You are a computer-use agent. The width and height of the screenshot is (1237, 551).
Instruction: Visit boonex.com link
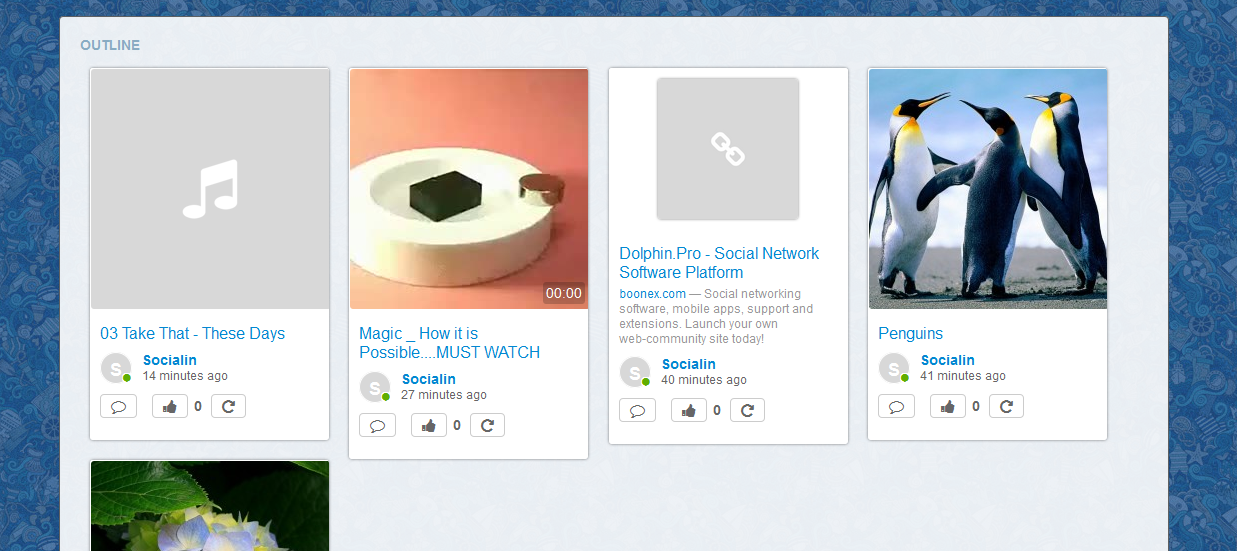(x=653, y=294)
